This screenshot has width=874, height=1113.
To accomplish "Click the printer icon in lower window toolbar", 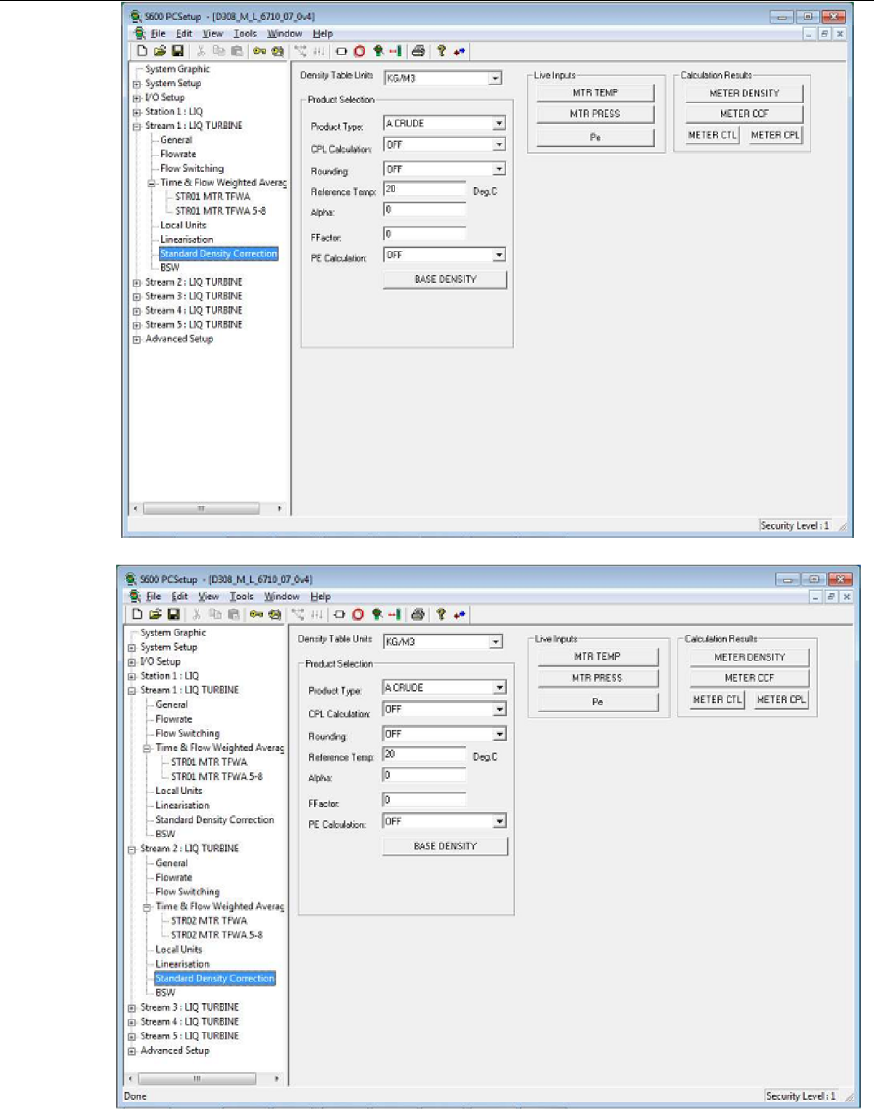I will (x=417, y=615).
